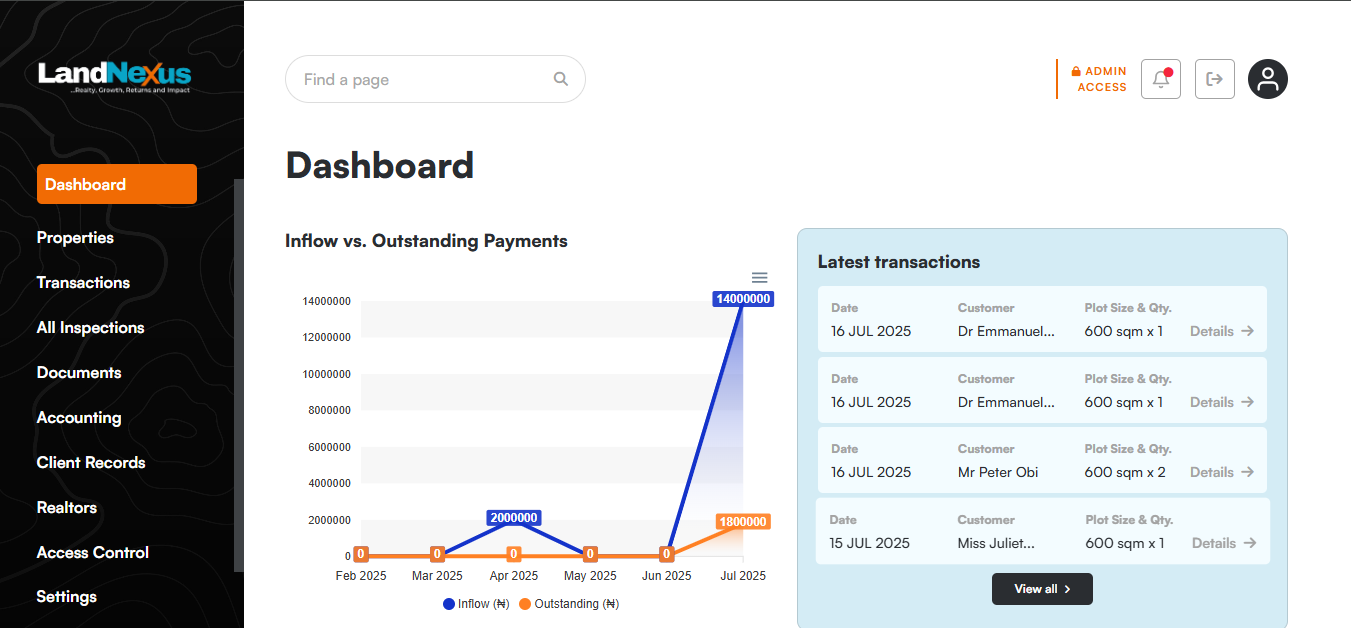Open Details for the Mr Peter Obi transaction
The width and height of the screenshot is (1351, 628).
pos(1221,472)
